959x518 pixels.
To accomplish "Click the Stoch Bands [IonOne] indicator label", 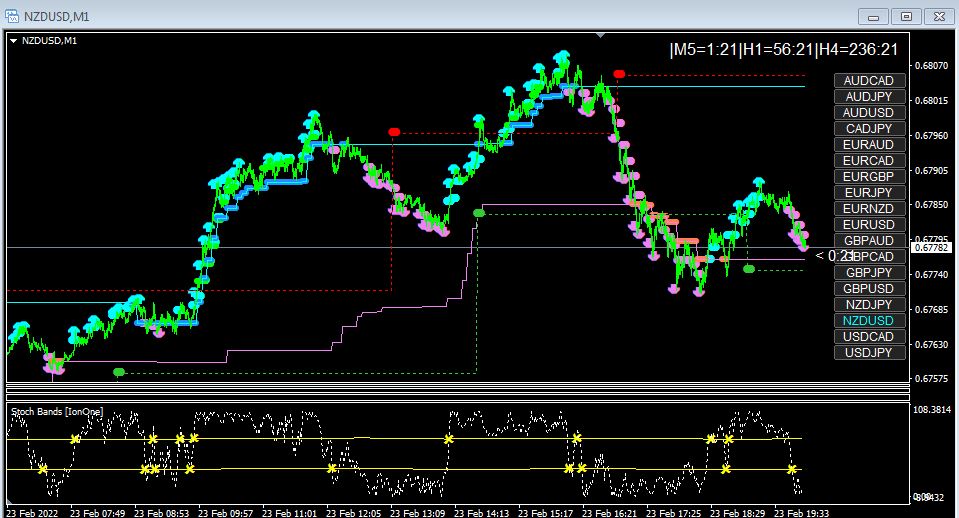I will [x=57, y=412].
